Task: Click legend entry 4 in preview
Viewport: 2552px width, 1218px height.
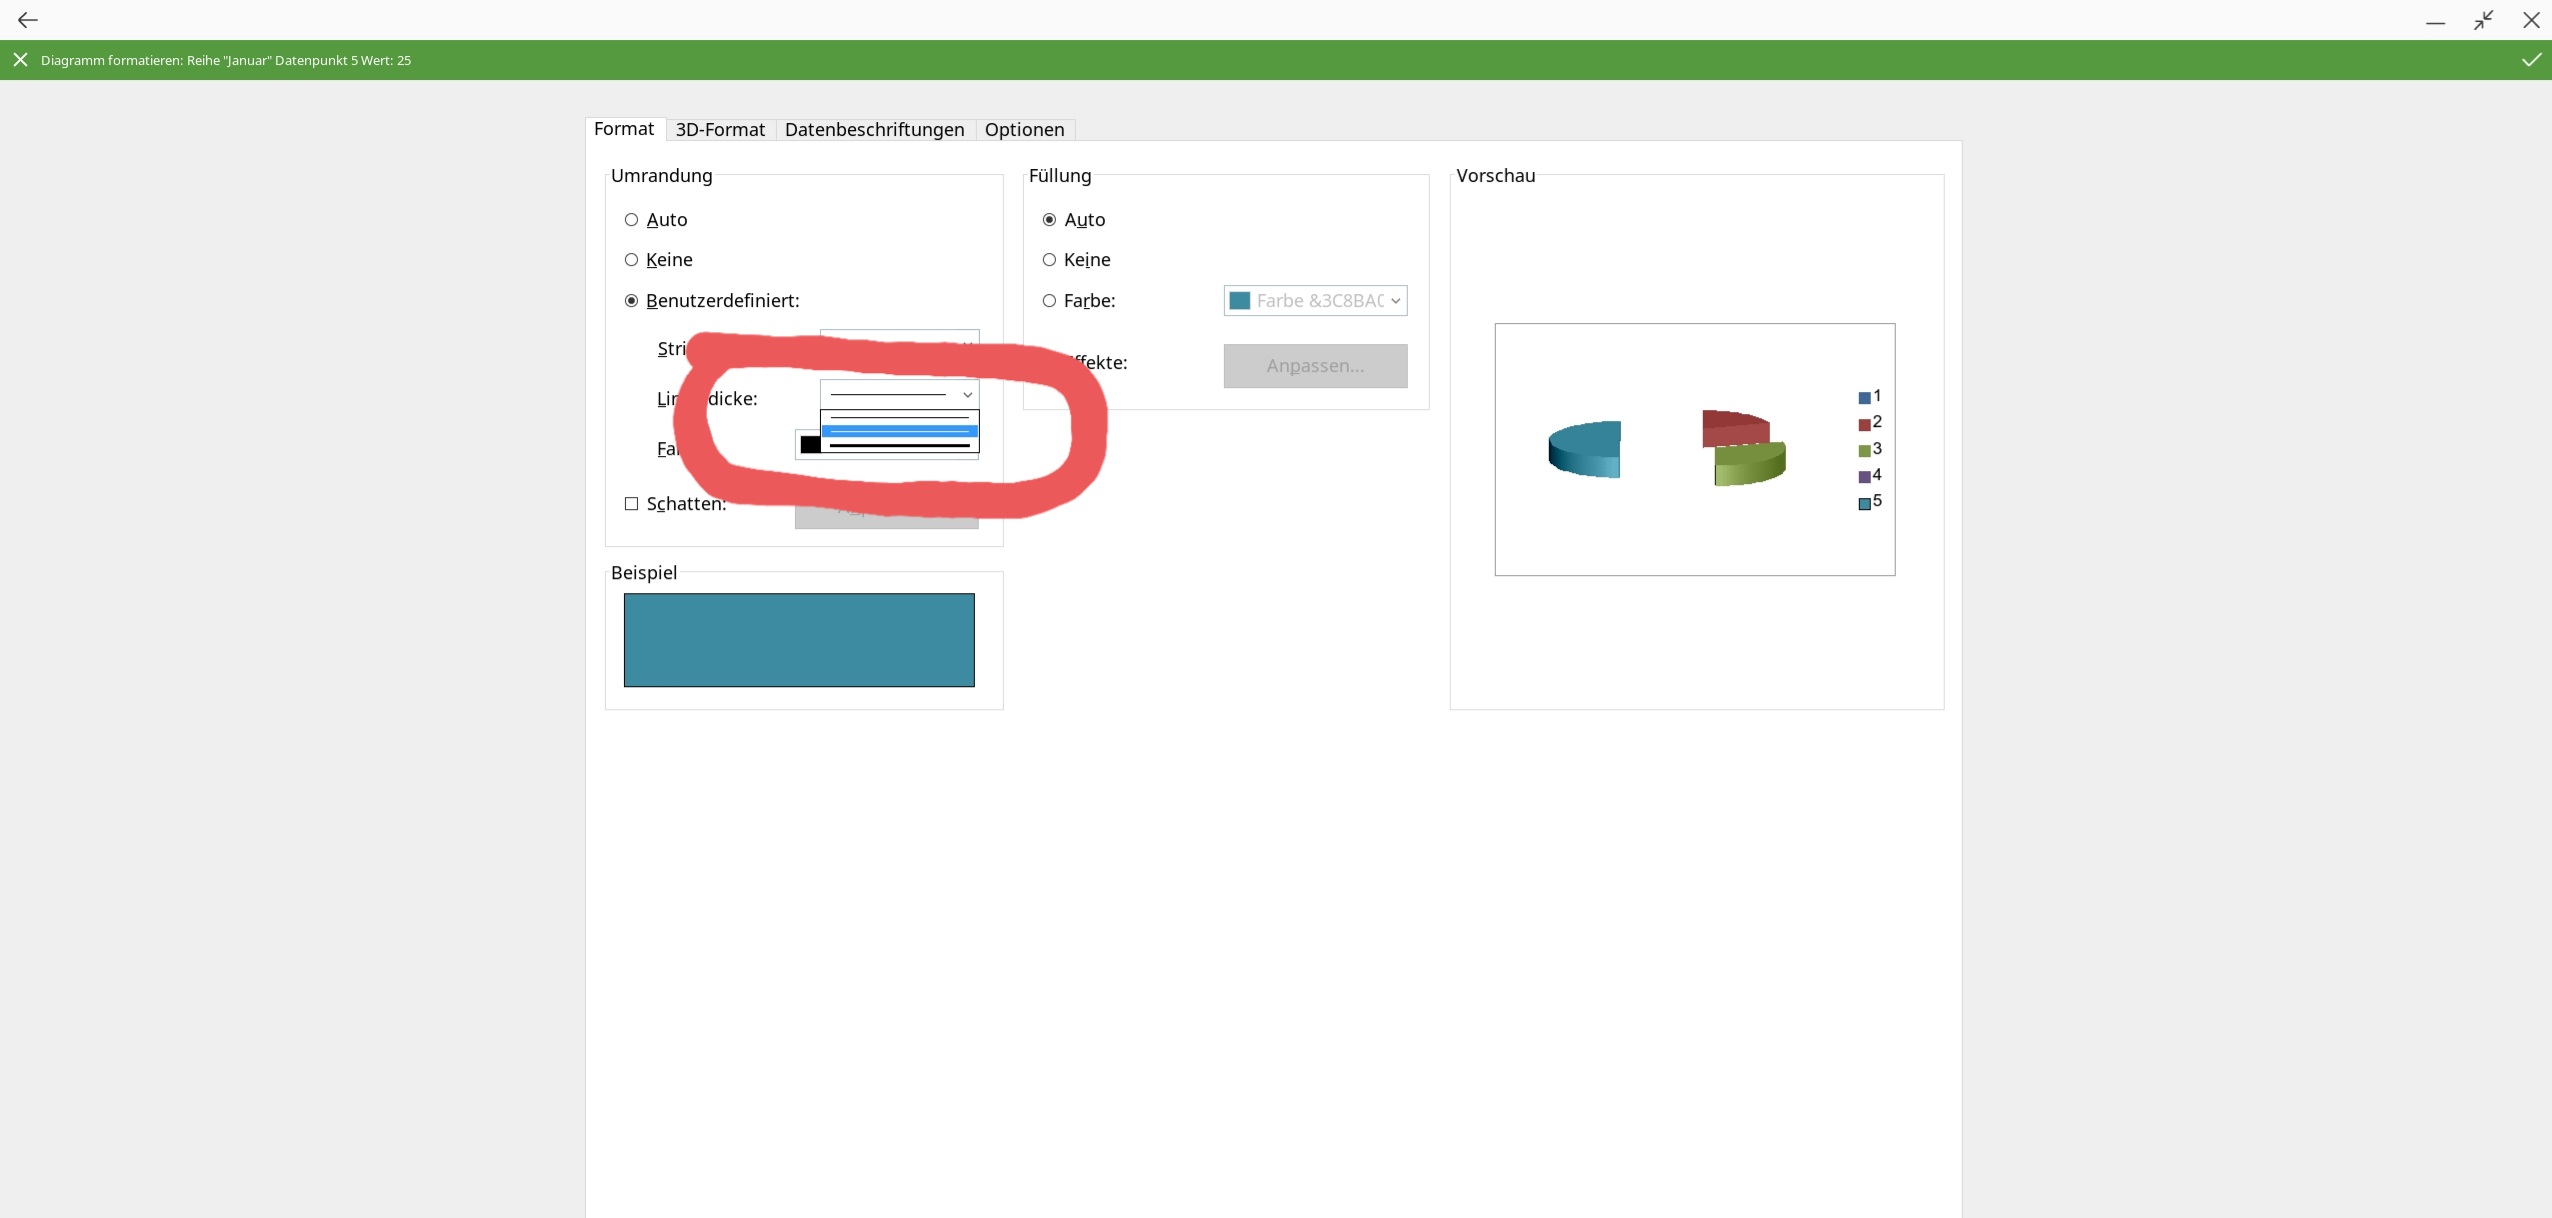Action: pyautogui.click(x=1870, y=476)
